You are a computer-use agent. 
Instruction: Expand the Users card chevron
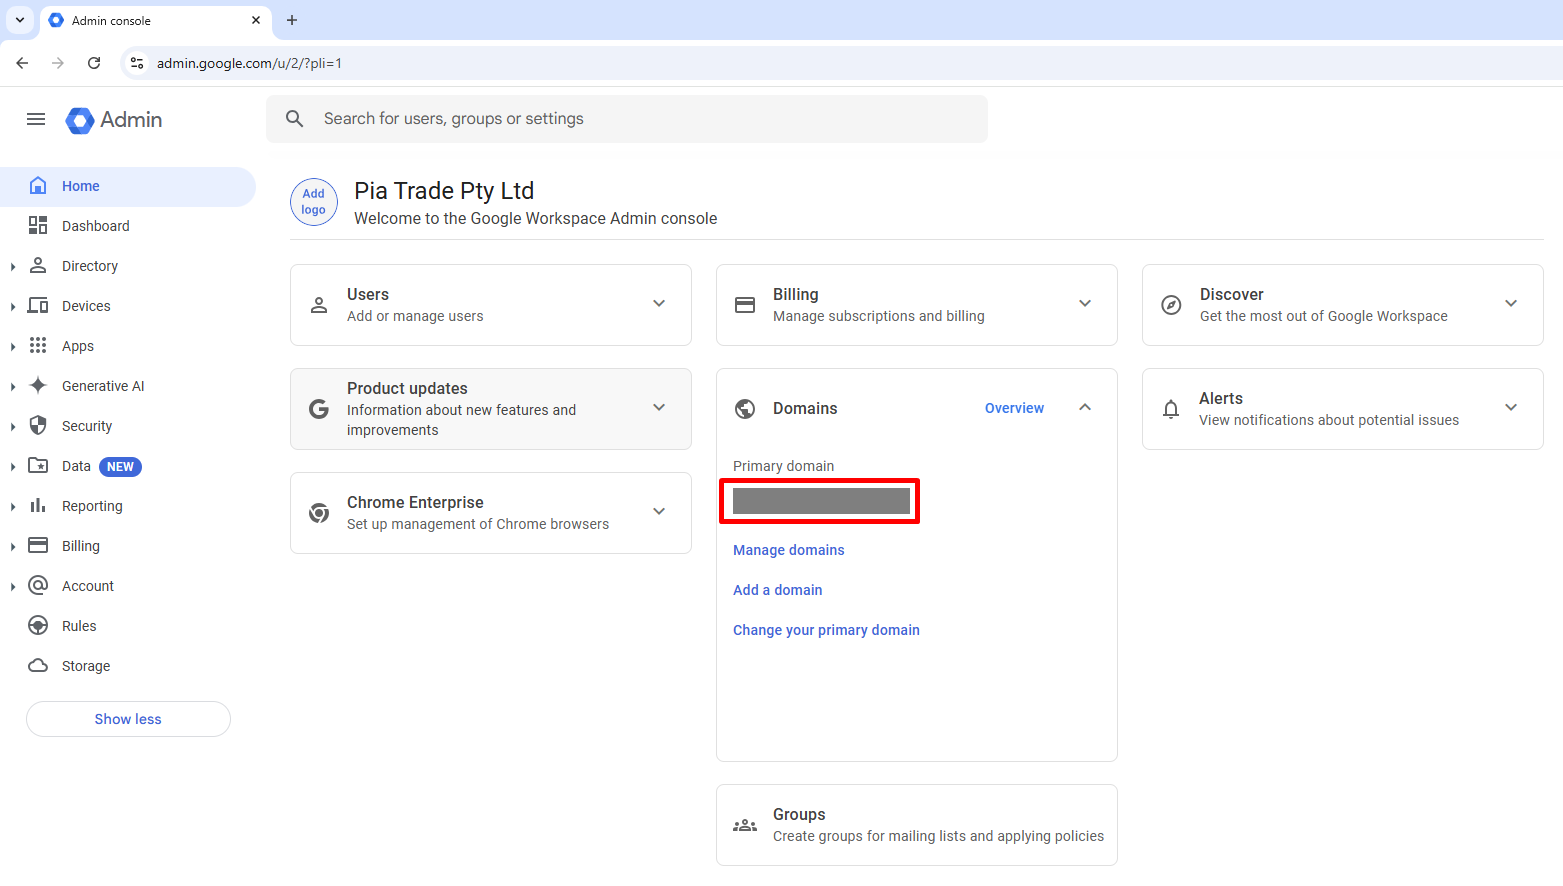659,304
